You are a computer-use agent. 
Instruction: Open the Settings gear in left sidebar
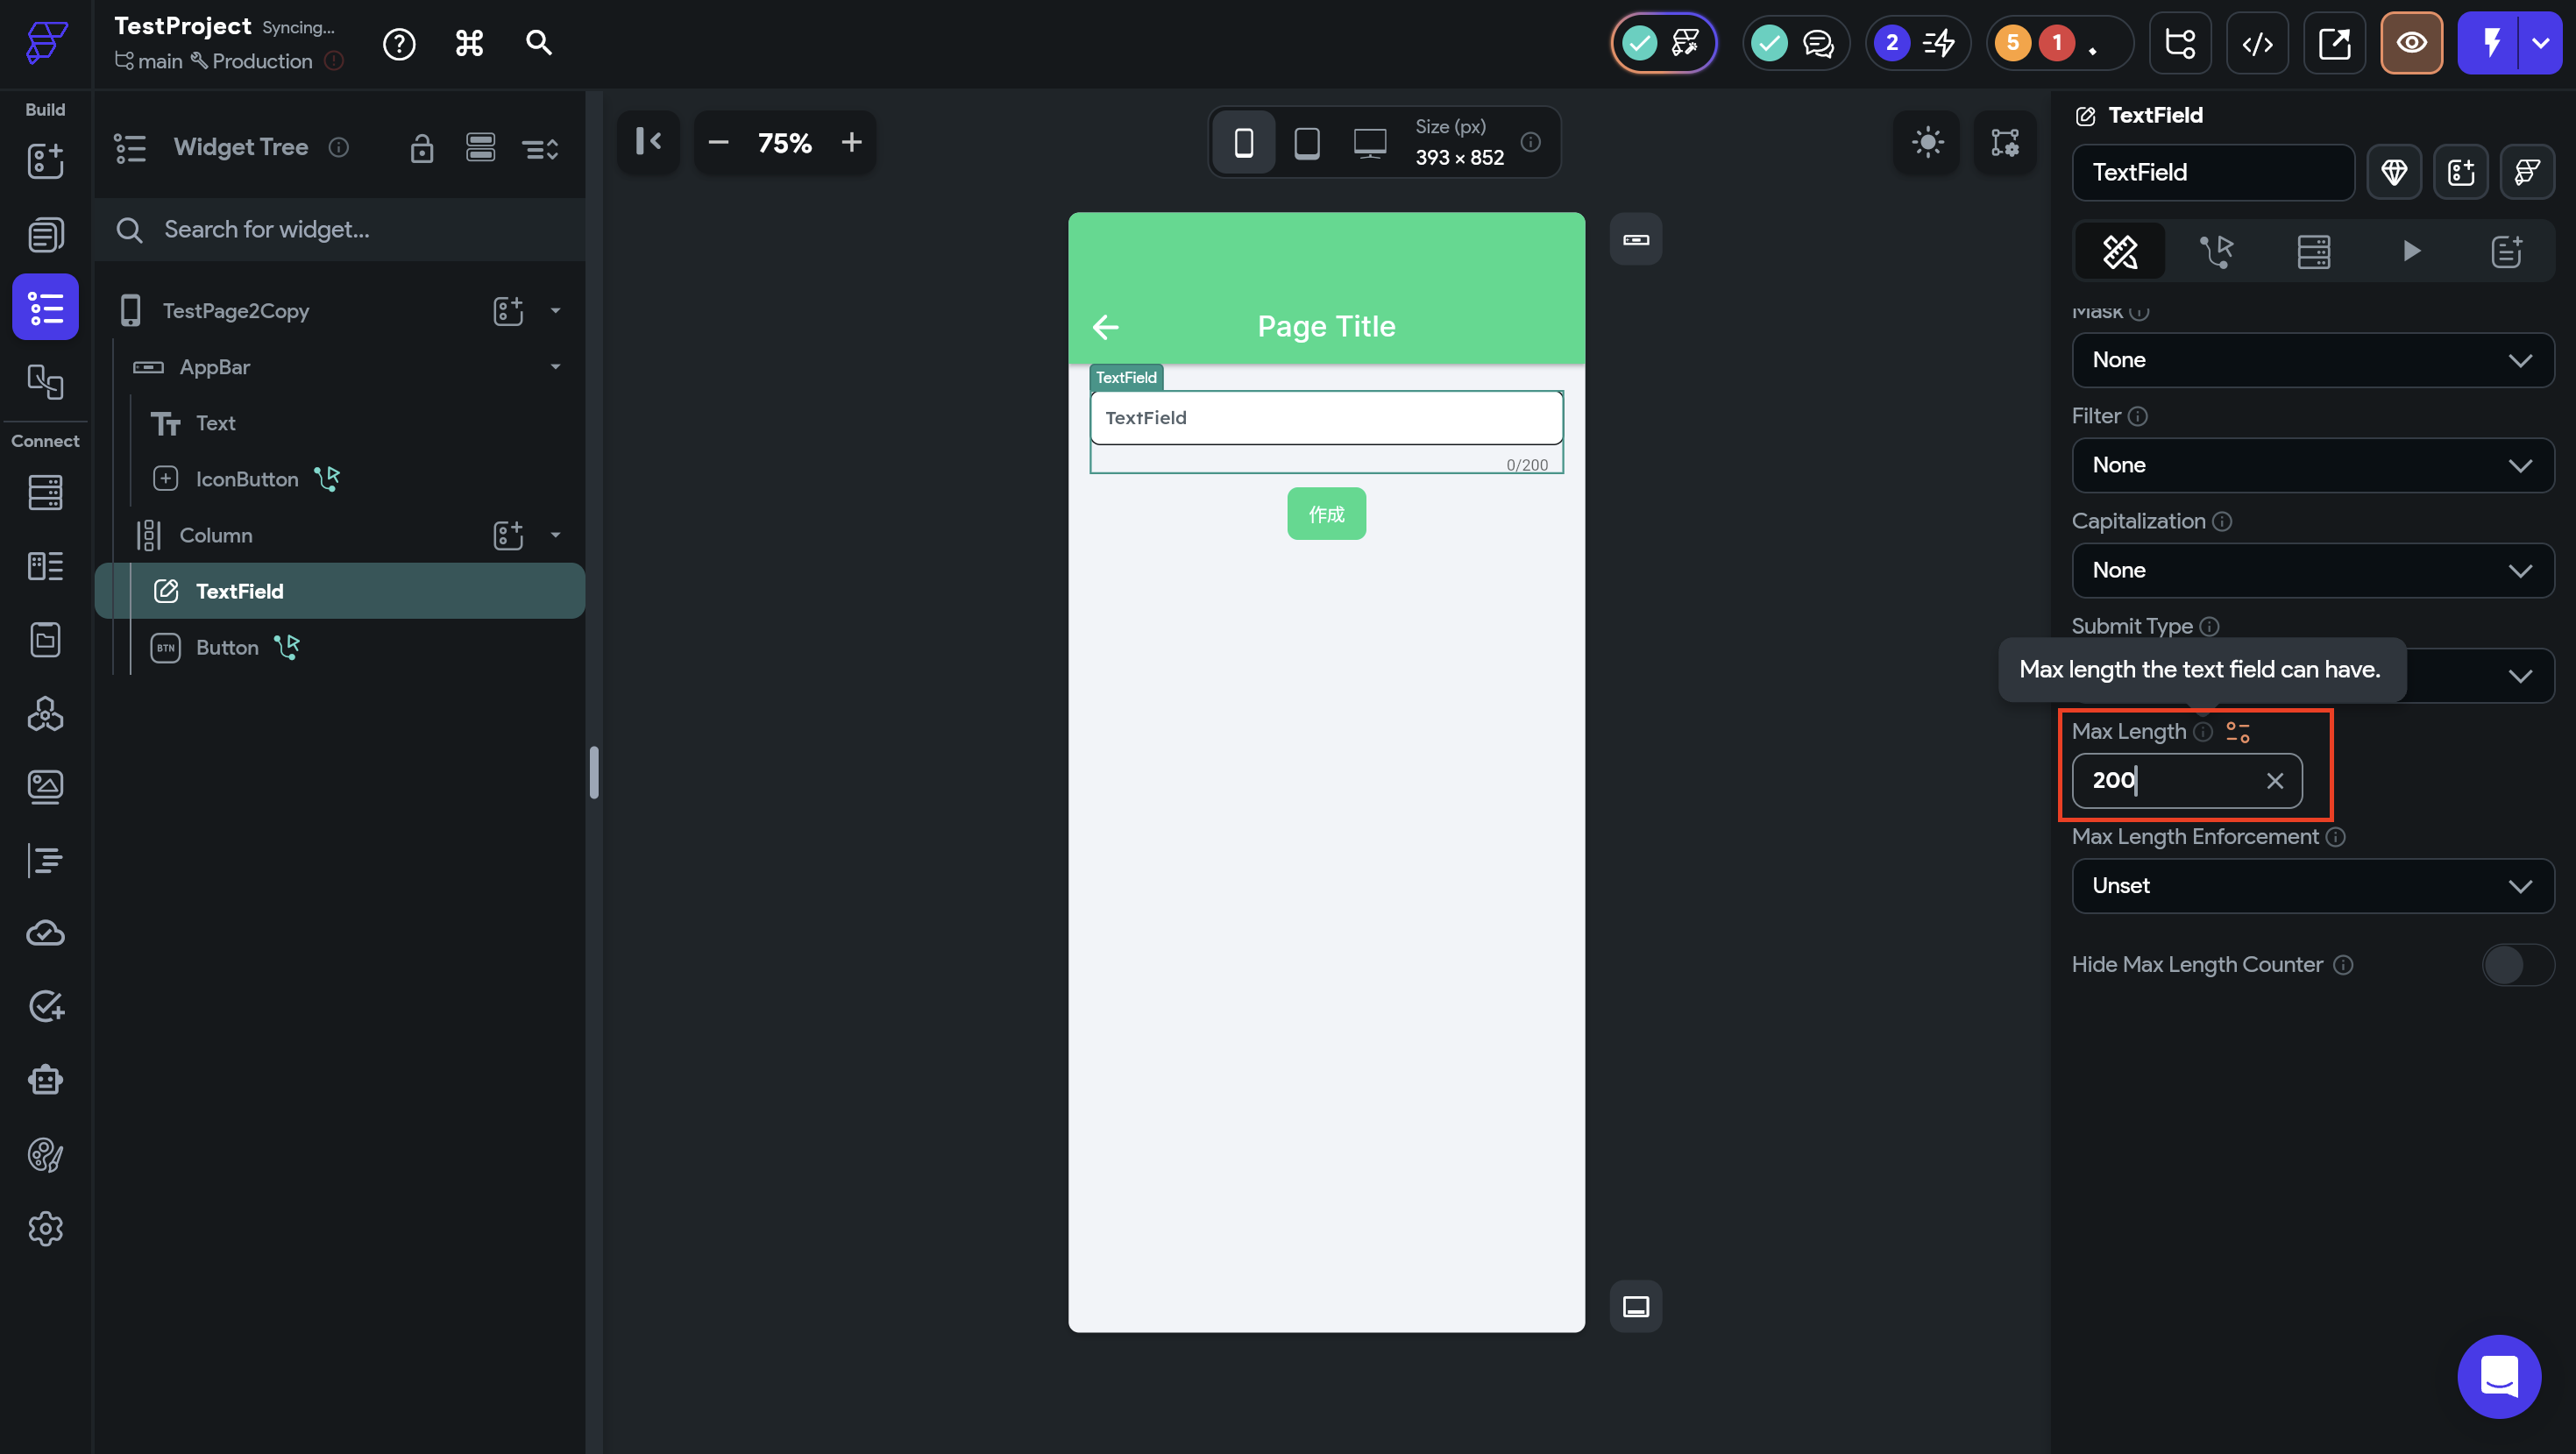pyautogui.click(x=45, y=1228)
